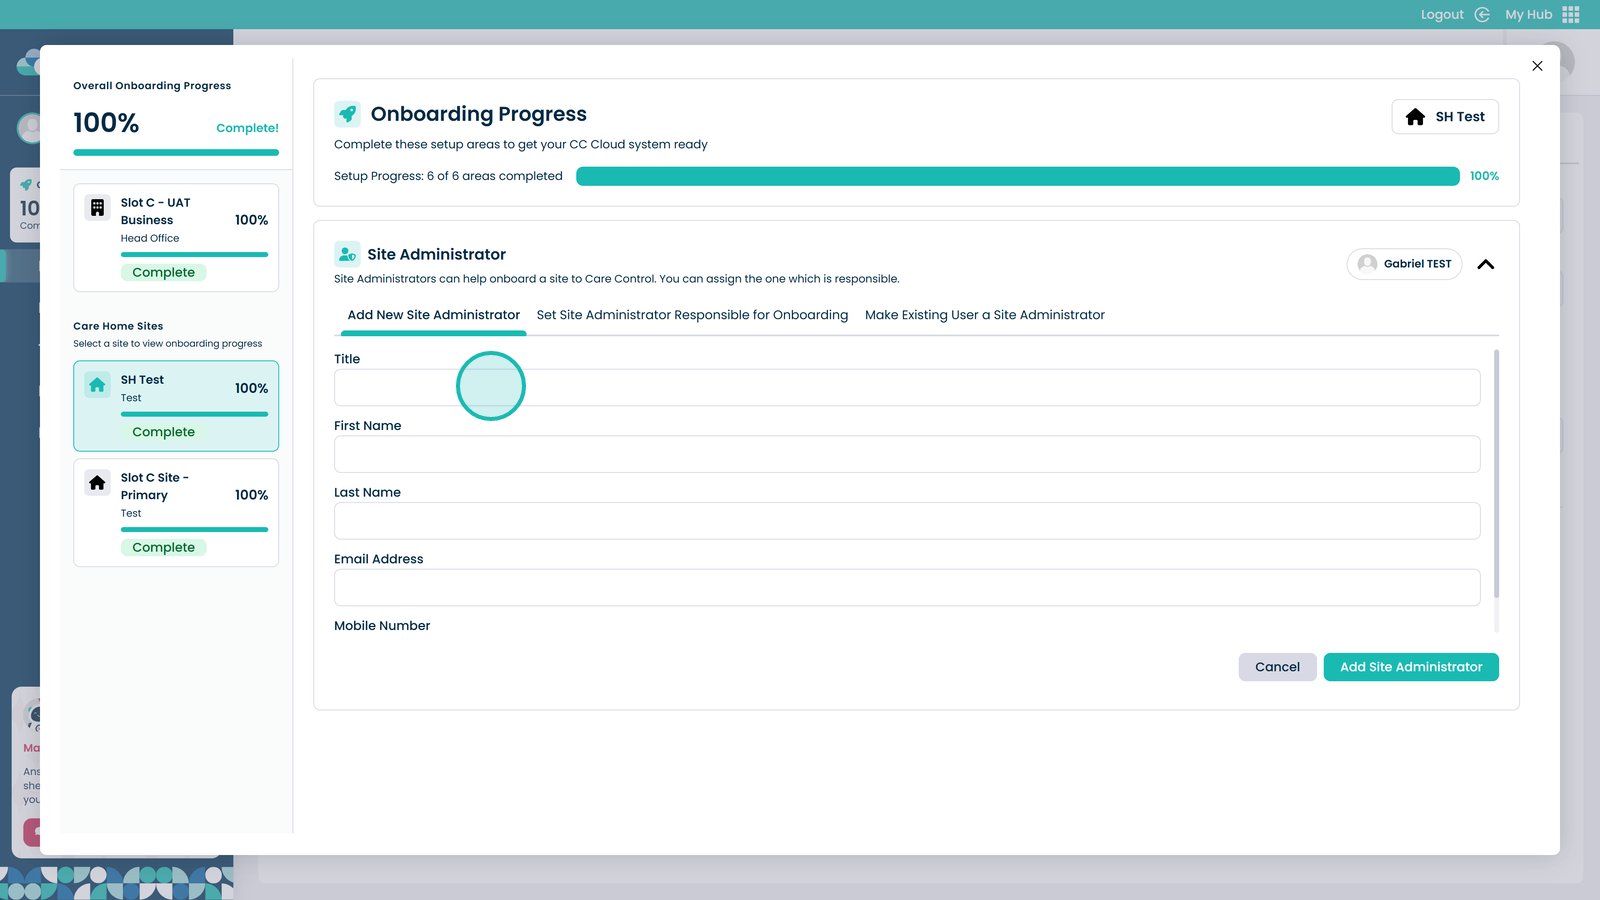Image resolution: width=1600 pixels, height=900 pixels.
Task: Click the SH Test site house icon
Action: point(97,385)
